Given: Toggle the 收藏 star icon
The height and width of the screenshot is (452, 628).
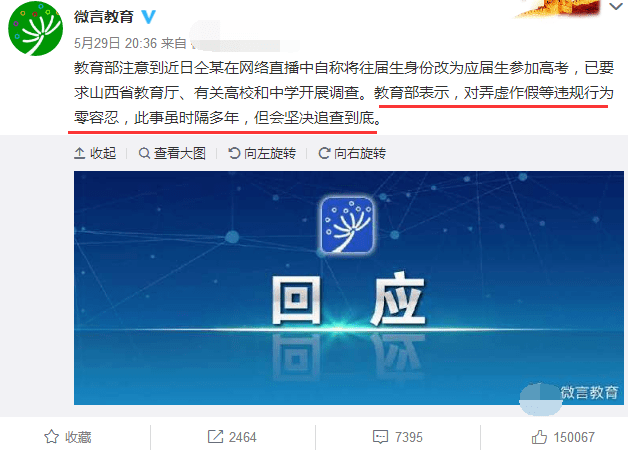Looking at the screenshot, I should coord(51,437).
